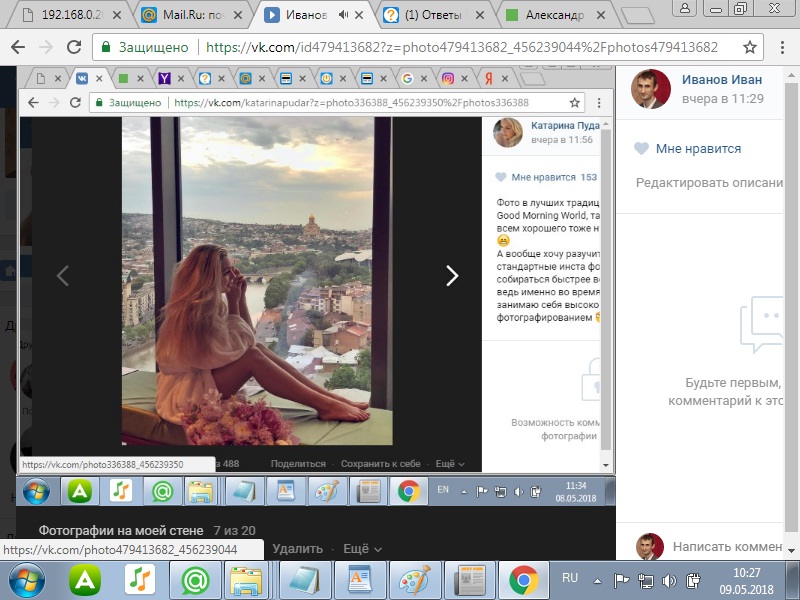800x600 pixels.
Task: Open Фотографии на моей стене album link
Action: [x=121, y=531]
